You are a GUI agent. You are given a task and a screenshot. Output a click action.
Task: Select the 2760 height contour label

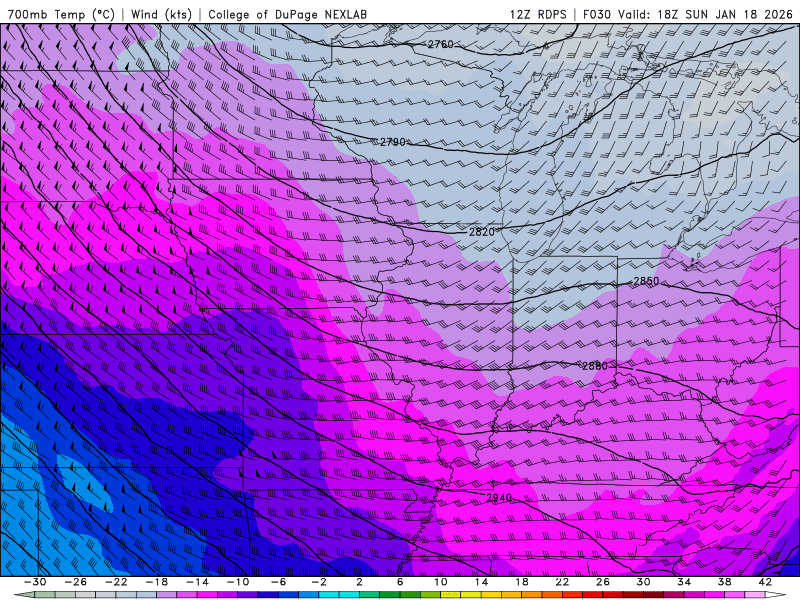coord(441,44)
